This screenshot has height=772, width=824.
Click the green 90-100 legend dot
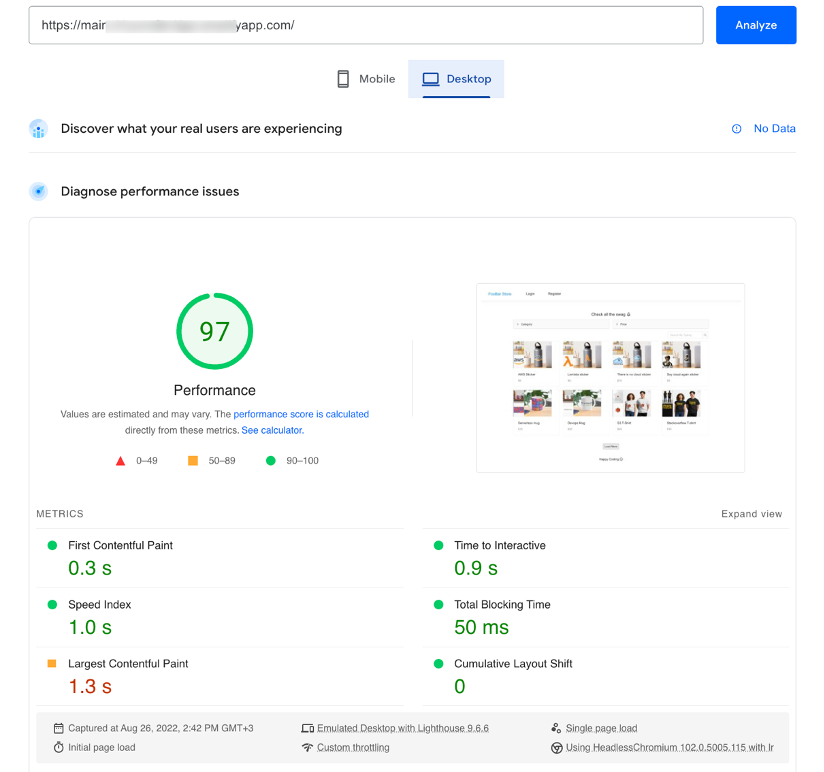pos(268,460)
